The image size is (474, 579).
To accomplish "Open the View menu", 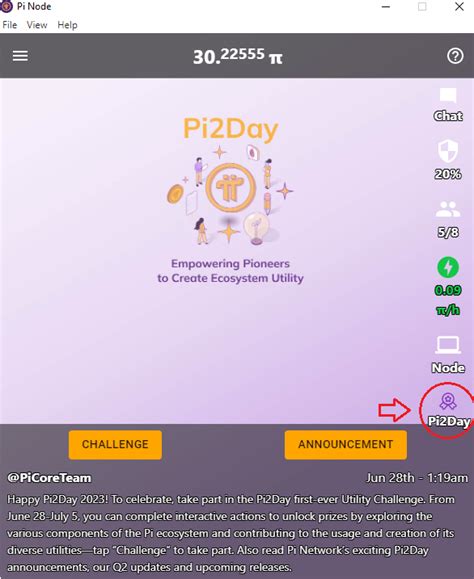I will click(x=37, y=25).
